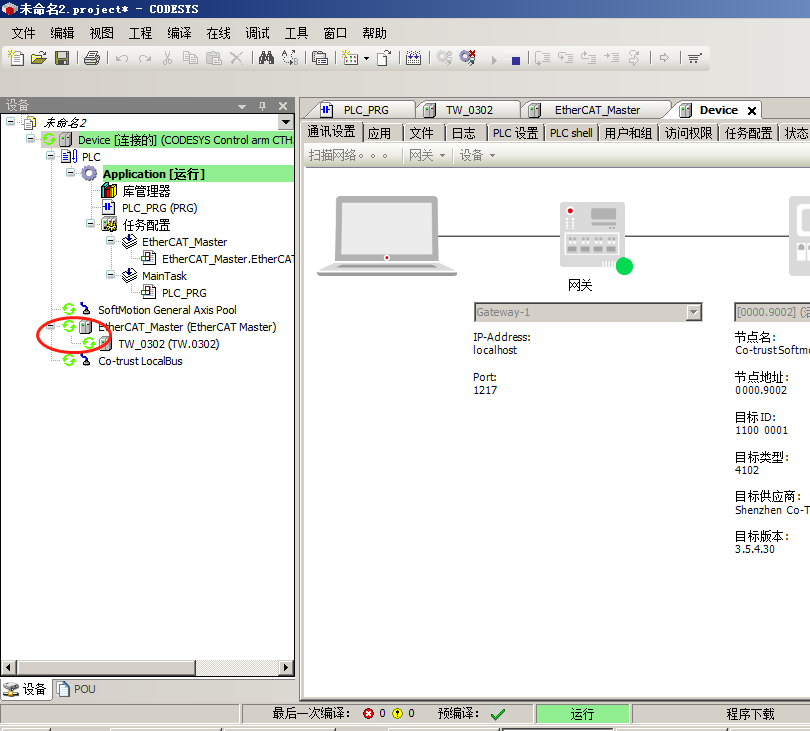Open the 网关 dropdown in communication toolbar
The image size is (810, 731).
point(427,155)
